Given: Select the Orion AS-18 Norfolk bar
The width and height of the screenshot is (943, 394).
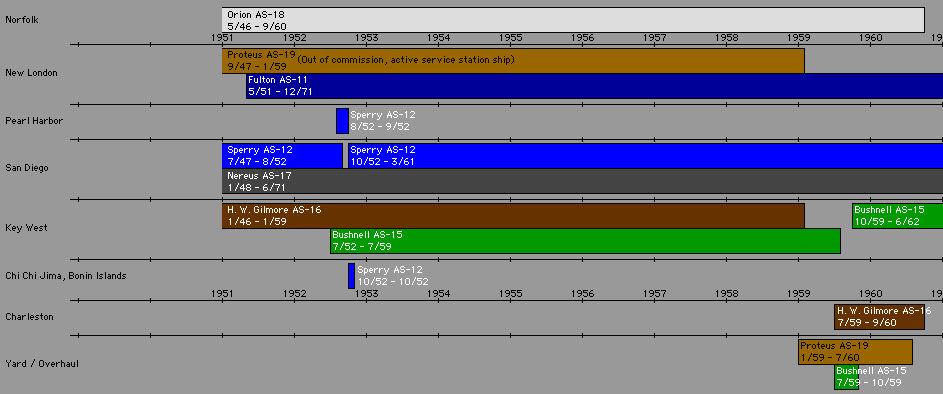Looking at the screenshot, I should point(573,20).
